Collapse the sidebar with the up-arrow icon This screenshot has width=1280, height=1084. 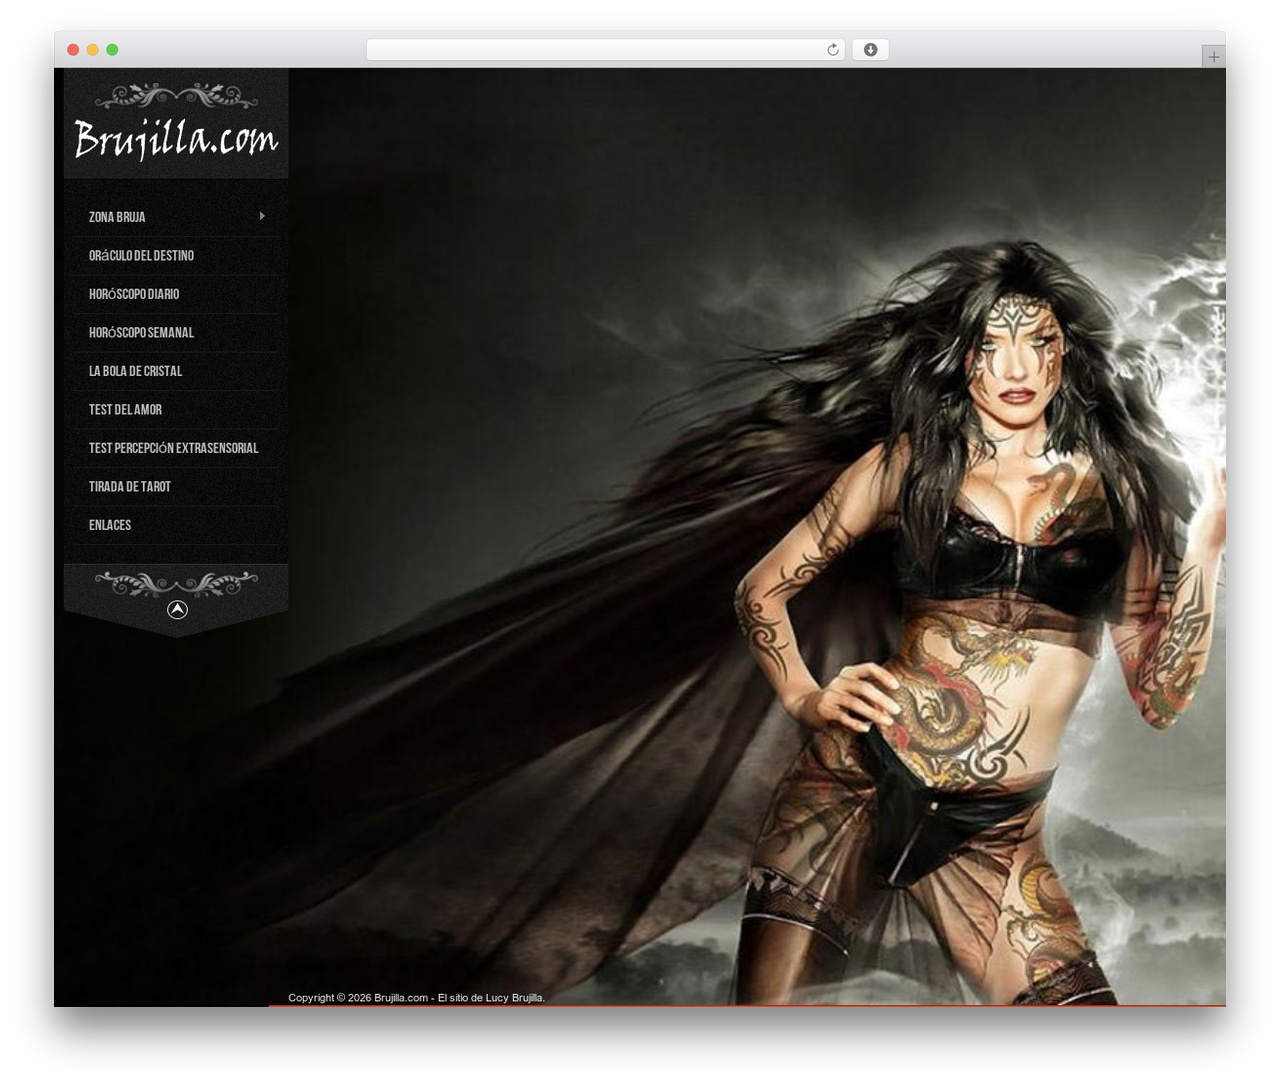(177, 610)
